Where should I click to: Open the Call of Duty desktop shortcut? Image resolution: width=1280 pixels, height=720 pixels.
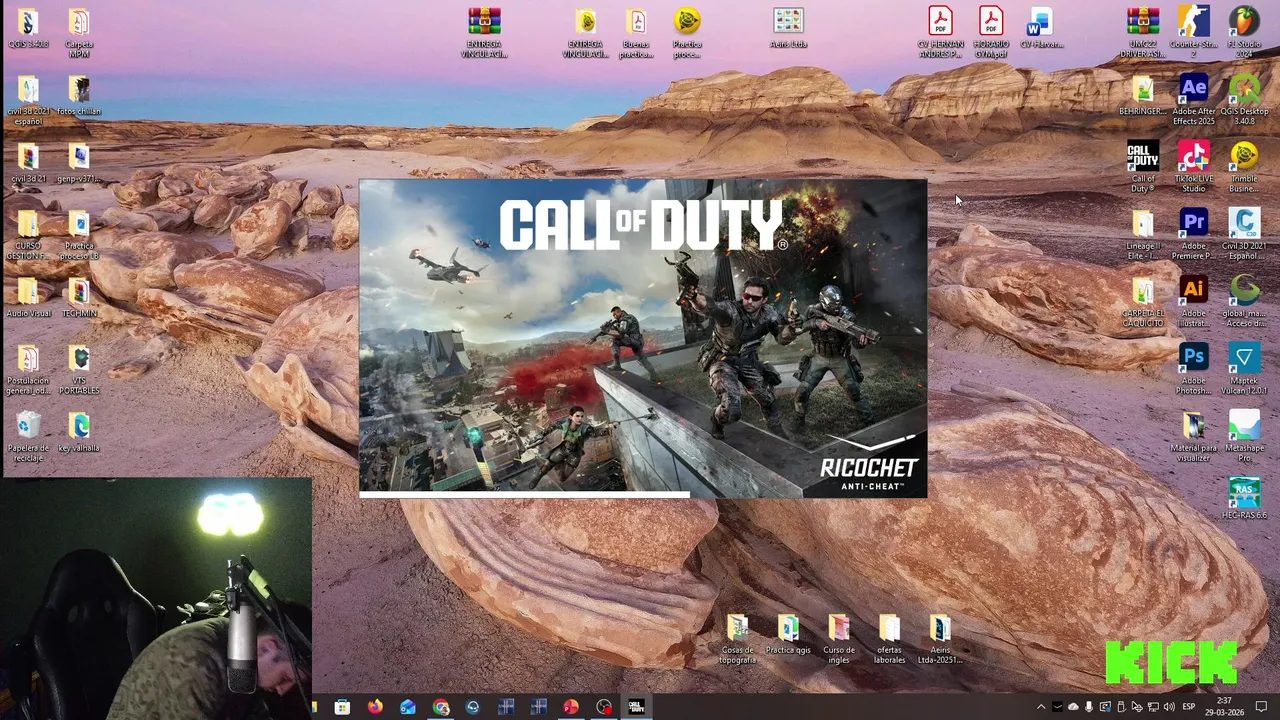pos(1143,168)
